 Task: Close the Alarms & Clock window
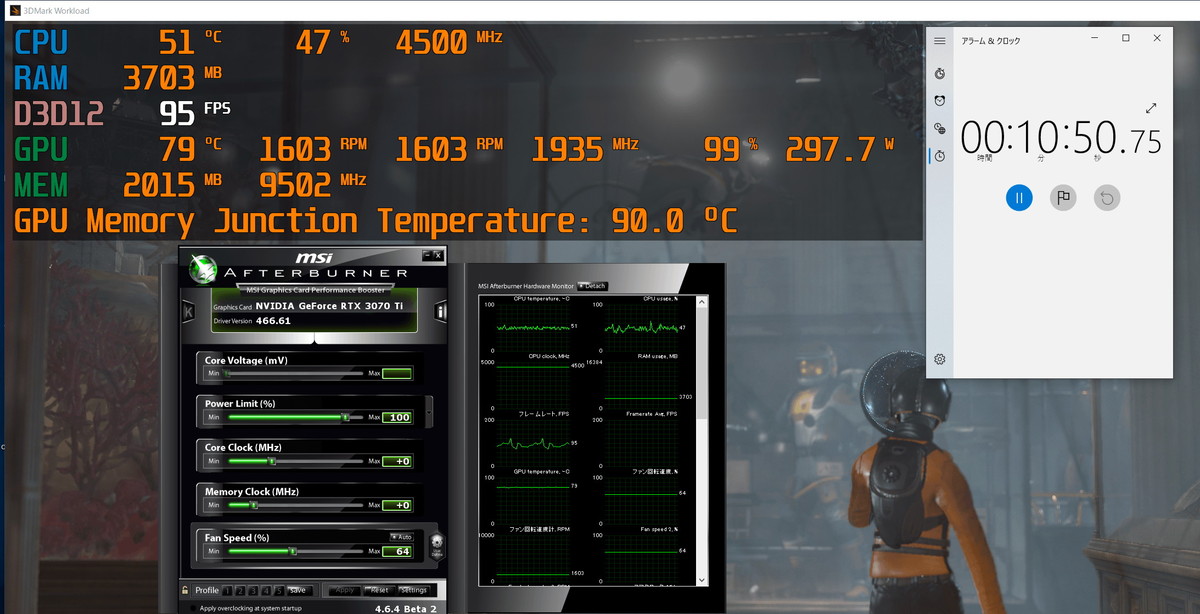pos(1157,38)
